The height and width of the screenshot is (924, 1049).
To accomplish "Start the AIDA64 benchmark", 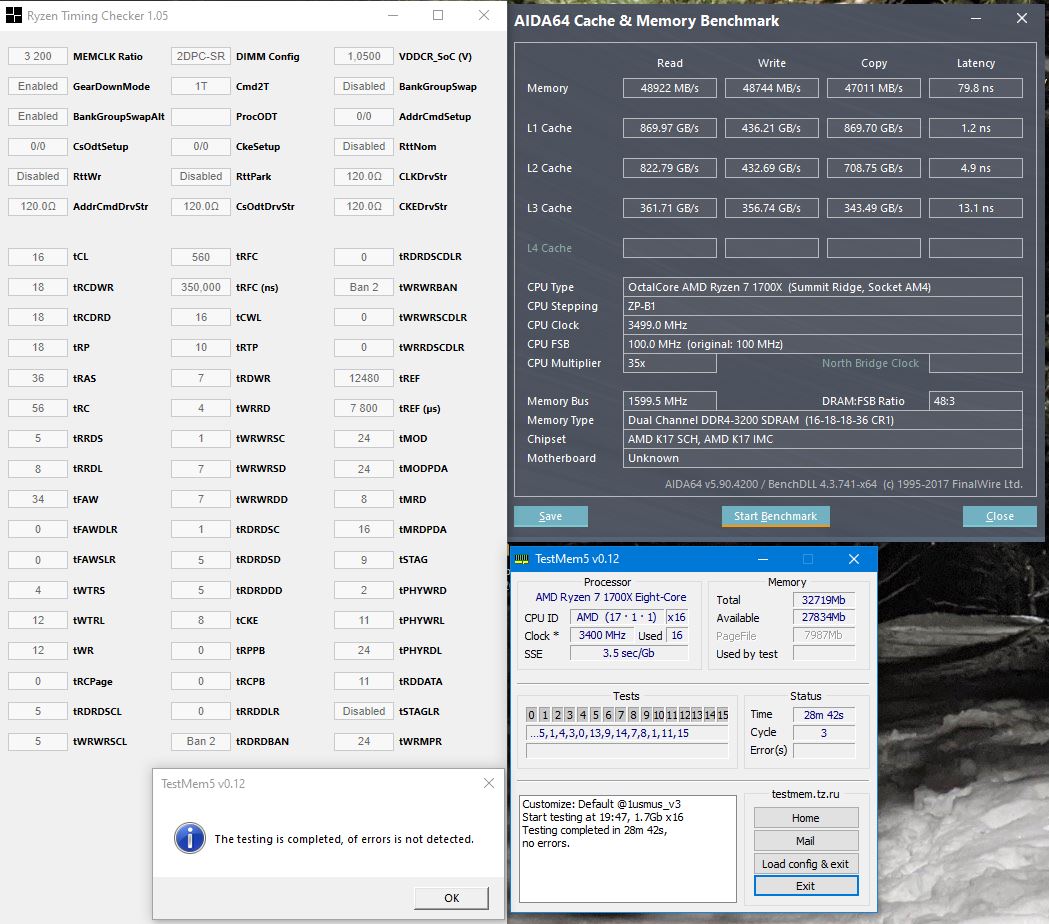I will (x=775, y=516).
